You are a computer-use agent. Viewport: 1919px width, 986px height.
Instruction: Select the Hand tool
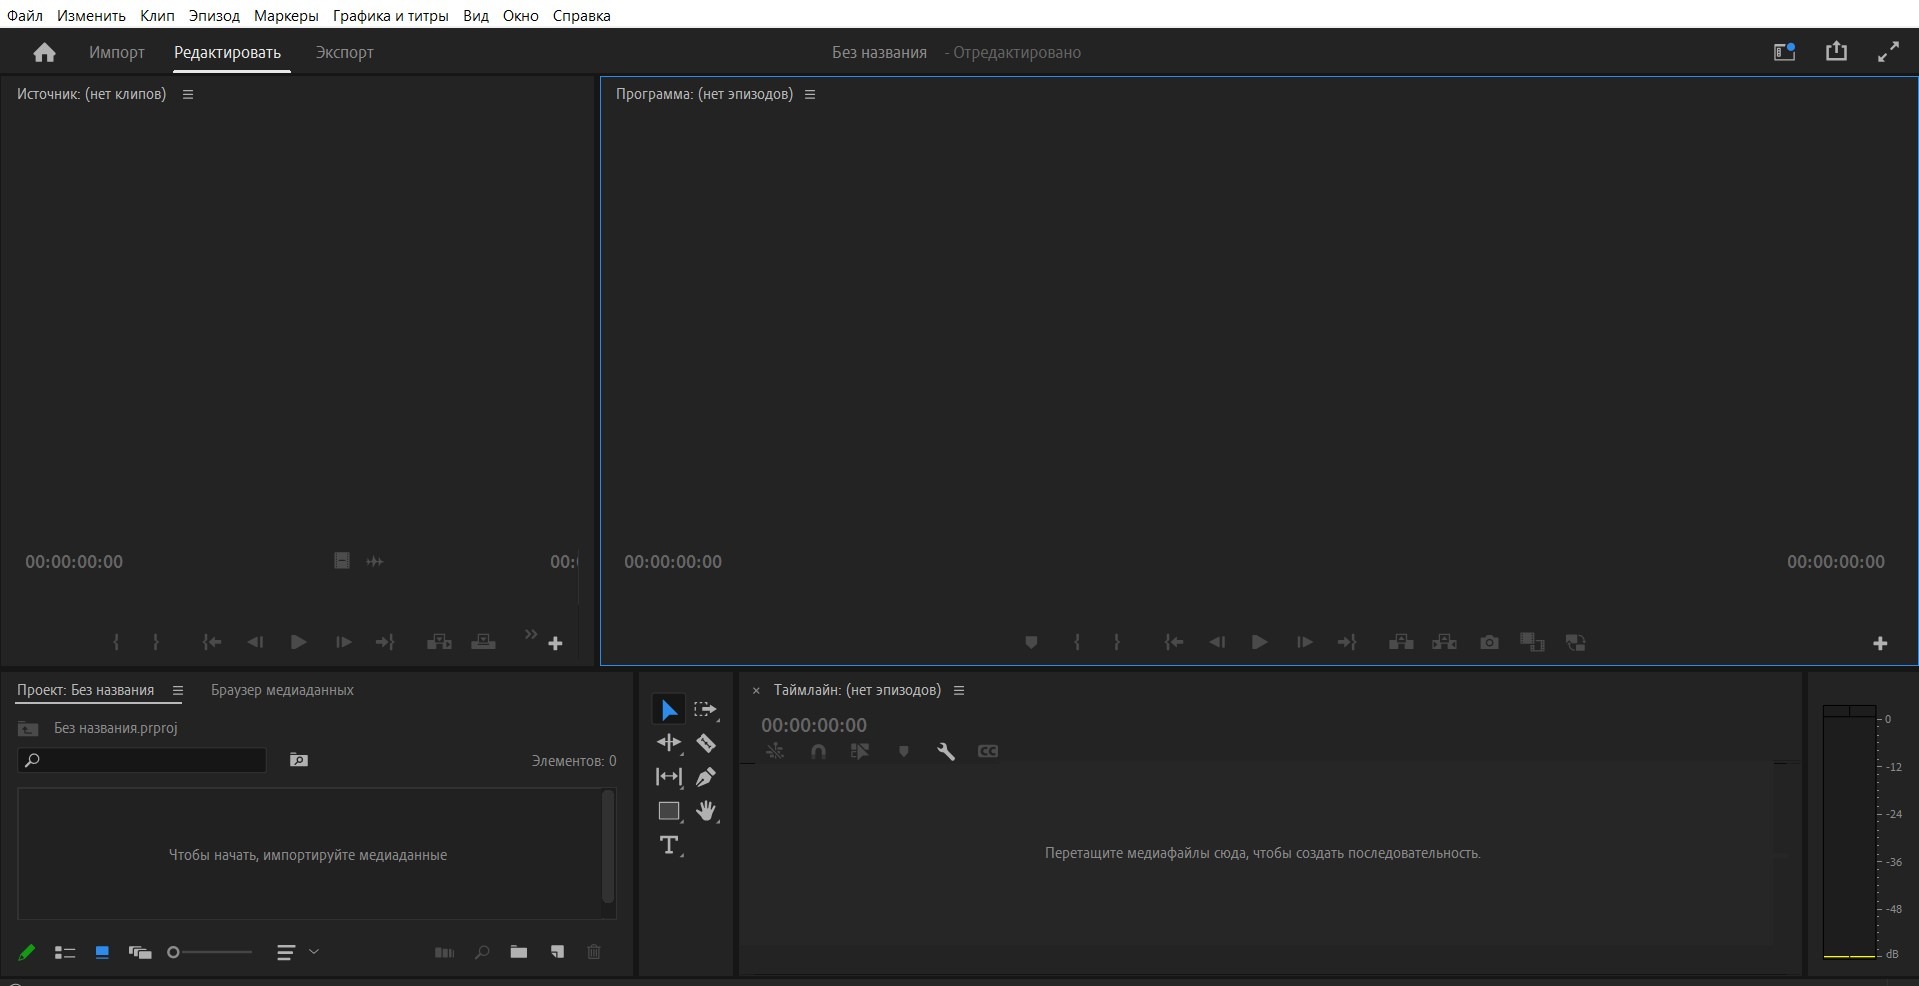pos(706,811)
